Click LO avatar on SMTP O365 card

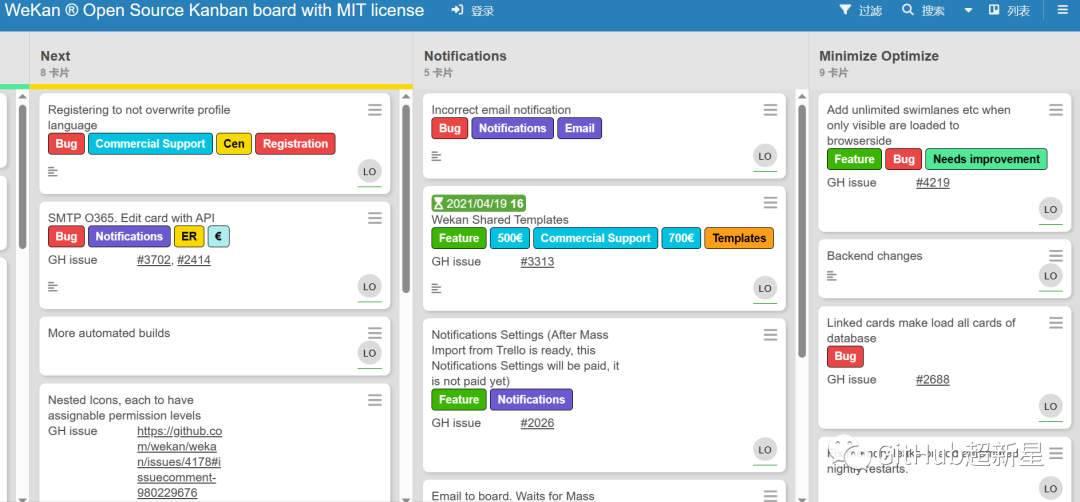click(x=369, y=286)
